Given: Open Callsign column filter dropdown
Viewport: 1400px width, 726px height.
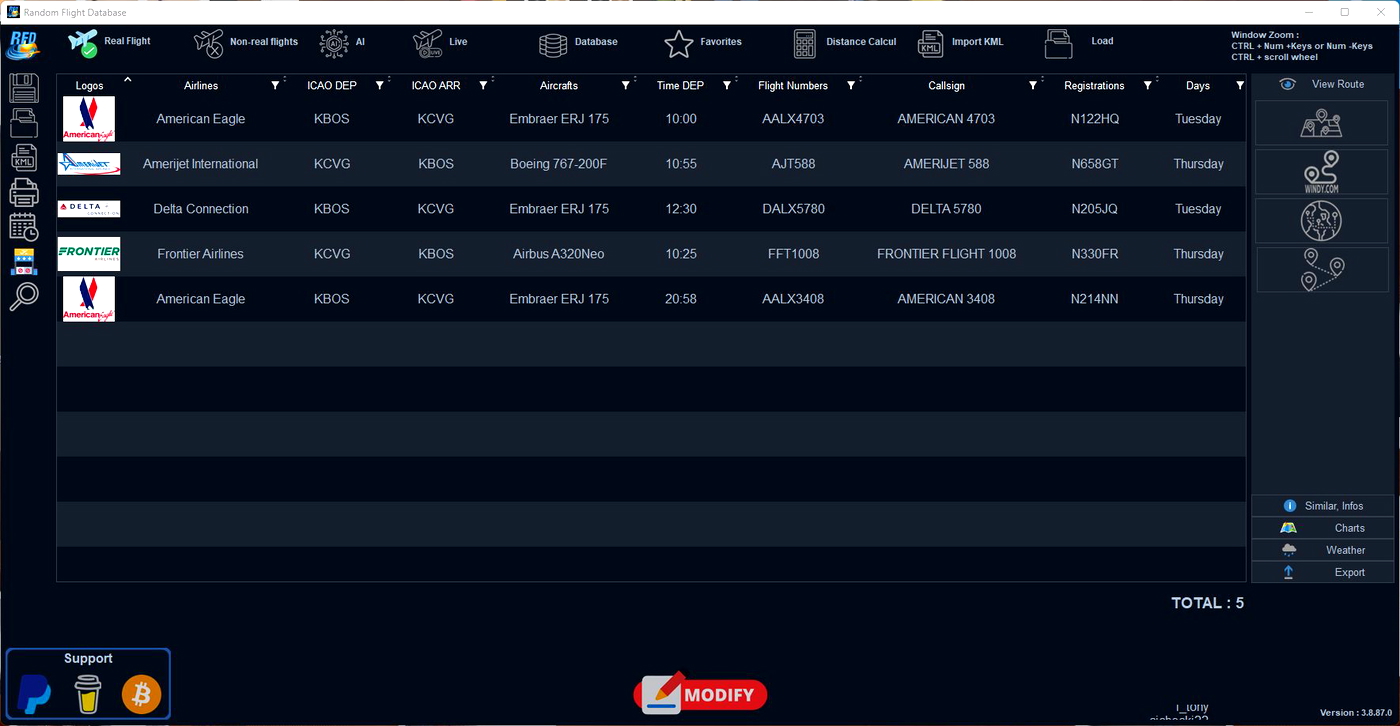Looking at the screenshot, I should 1033,86.
